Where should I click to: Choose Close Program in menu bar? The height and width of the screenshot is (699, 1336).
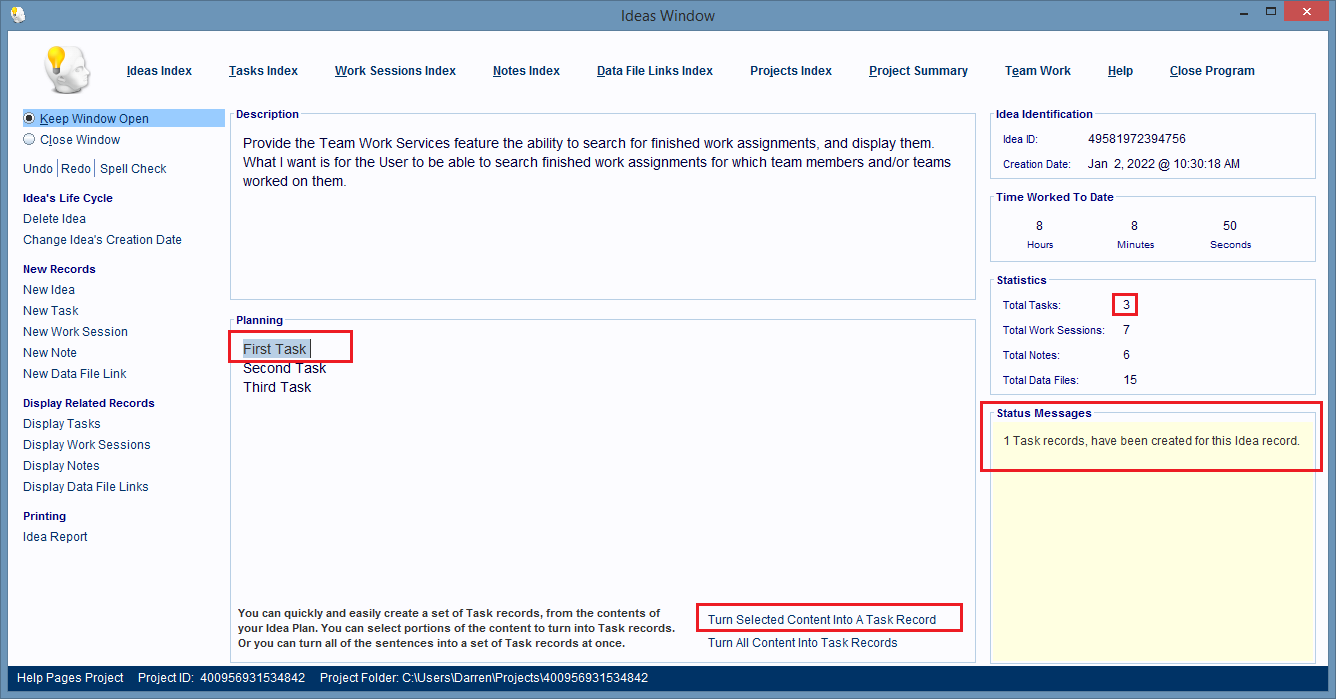click(1212, 71)
